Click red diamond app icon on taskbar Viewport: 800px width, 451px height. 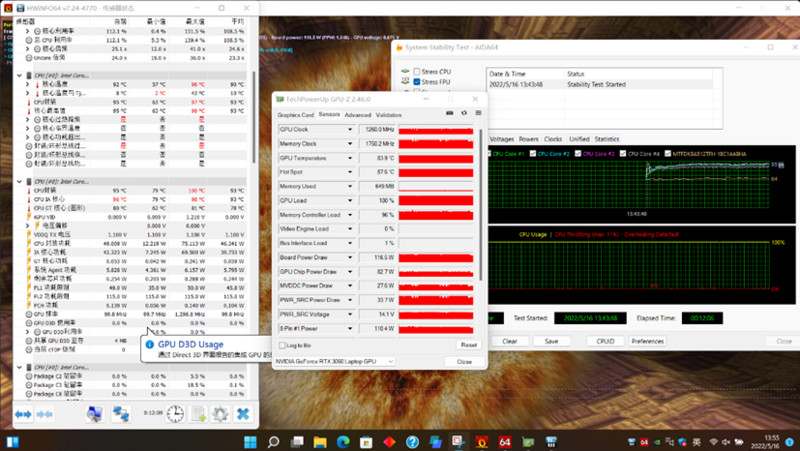click(x=389, y=441)
